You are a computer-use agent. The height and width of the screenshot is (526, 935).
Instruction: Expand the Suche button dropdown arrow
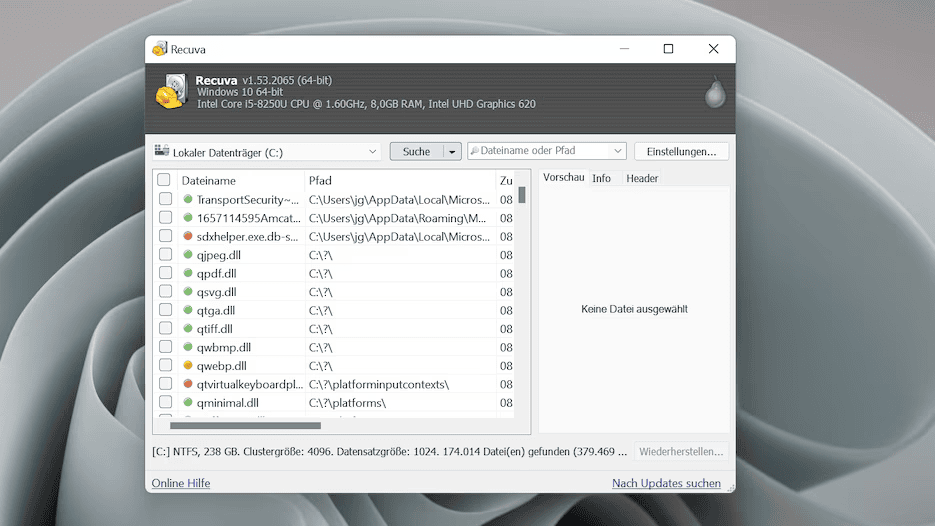452,152
